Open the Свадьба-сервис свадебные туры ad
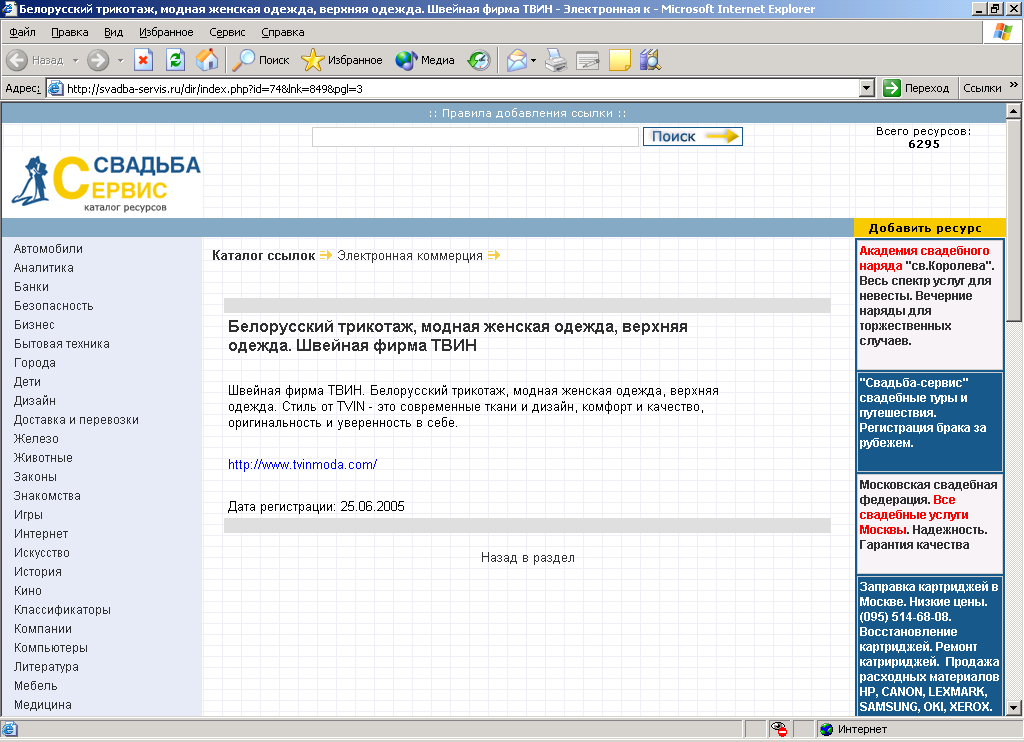Viewport: 1024px width, 742px height. pos(929,421)
